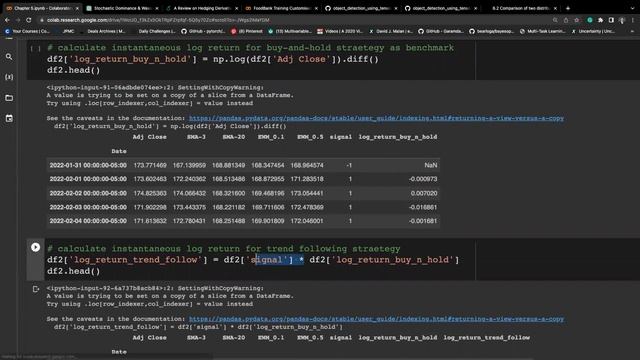Click the signal column header in first table
Image resolution: width=640 pixels, height=360 pixels.
coord(341,137)
